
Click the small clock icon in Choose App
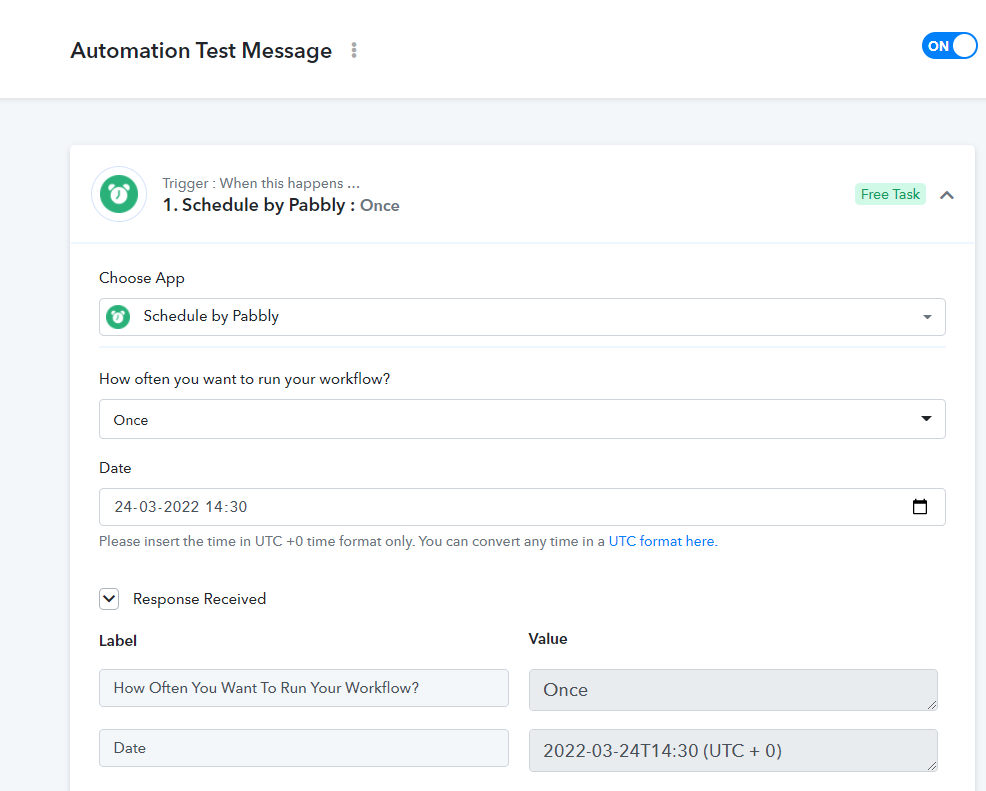point(119,317)
